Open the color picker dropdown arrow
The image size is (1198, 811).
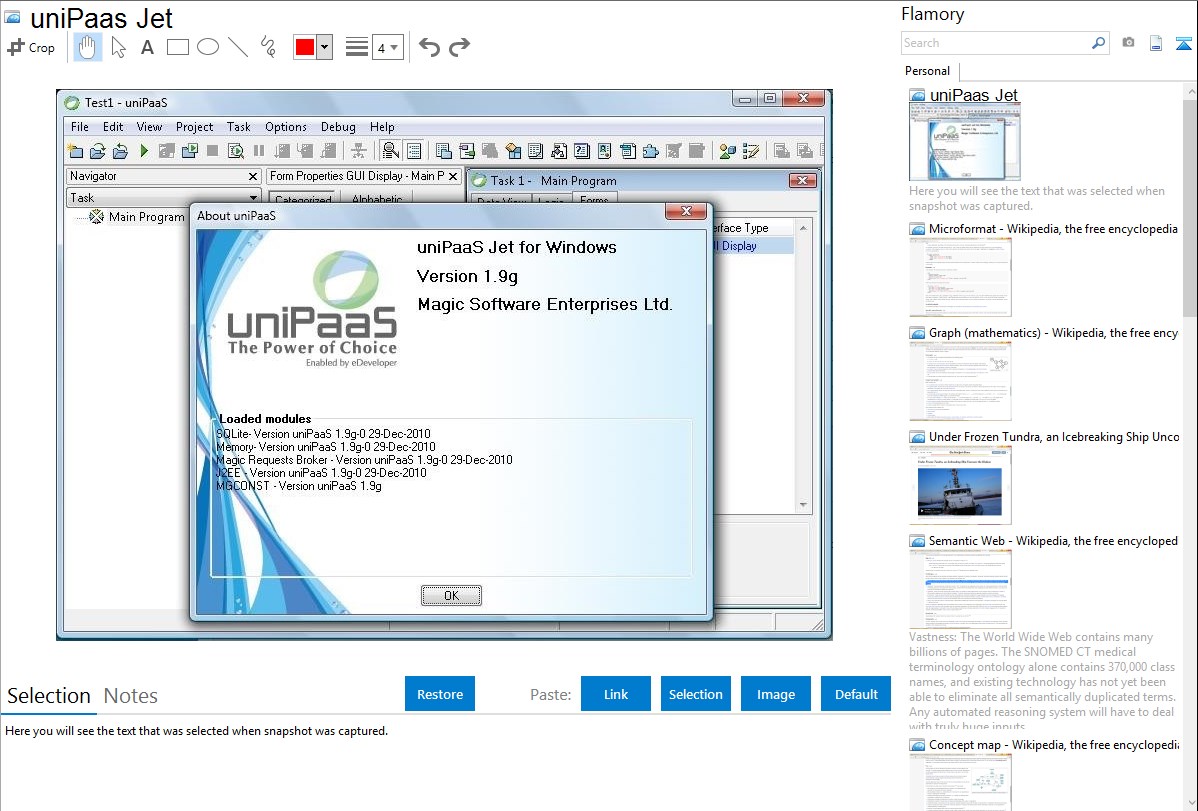(x=324, y=47)
